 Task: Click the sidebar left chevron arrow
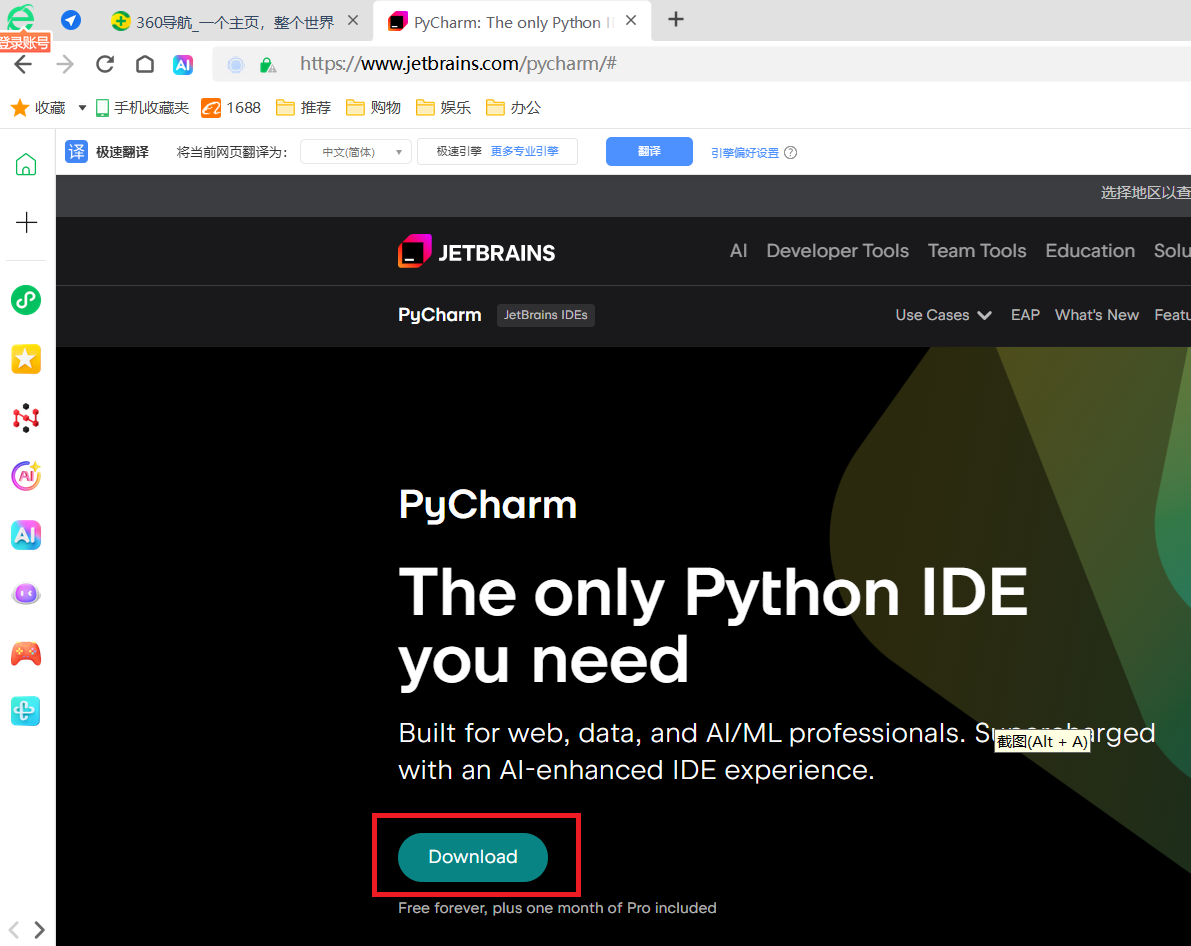(14, 929)
